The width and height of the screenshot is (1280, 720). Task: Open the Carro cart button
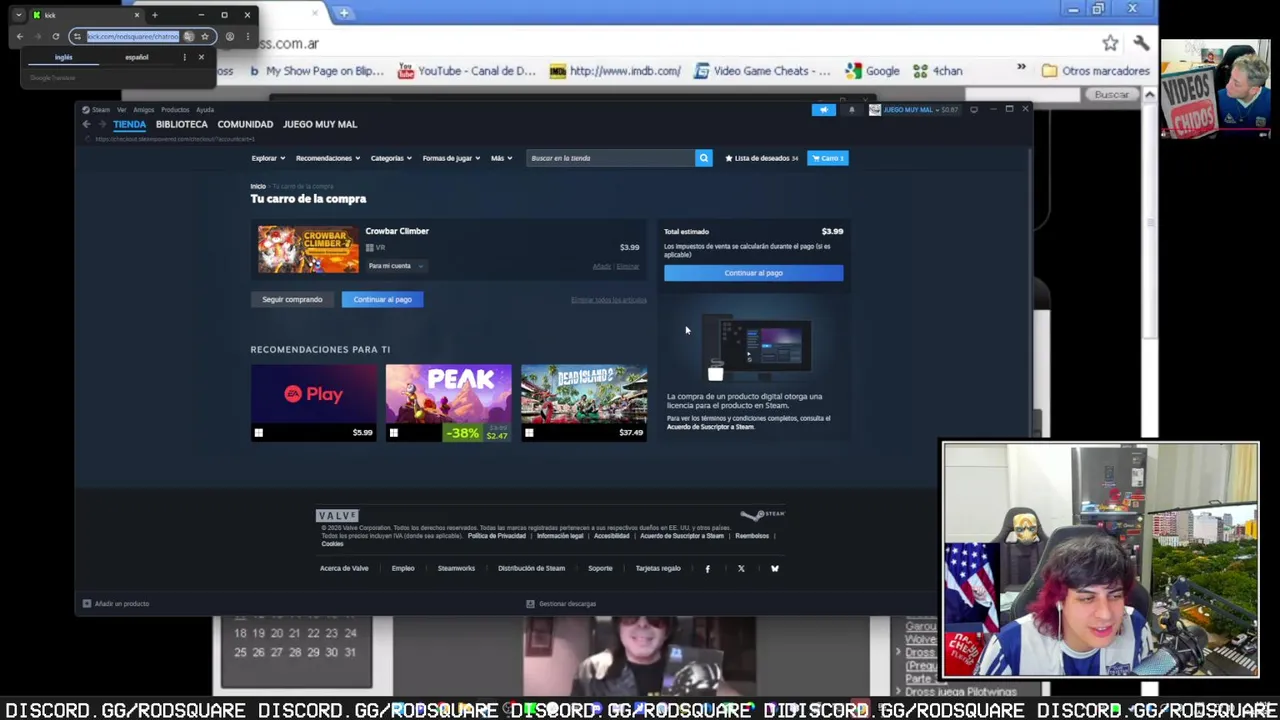[828, 158]
